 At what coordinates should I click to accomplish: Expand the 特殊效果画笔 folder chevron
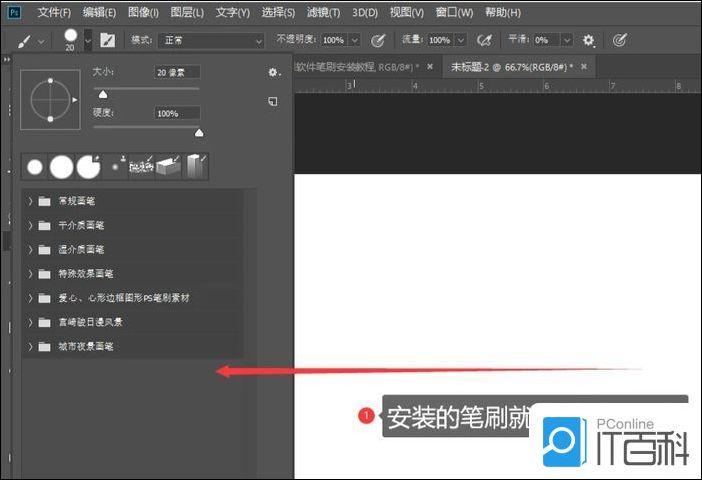click(30, 274)
